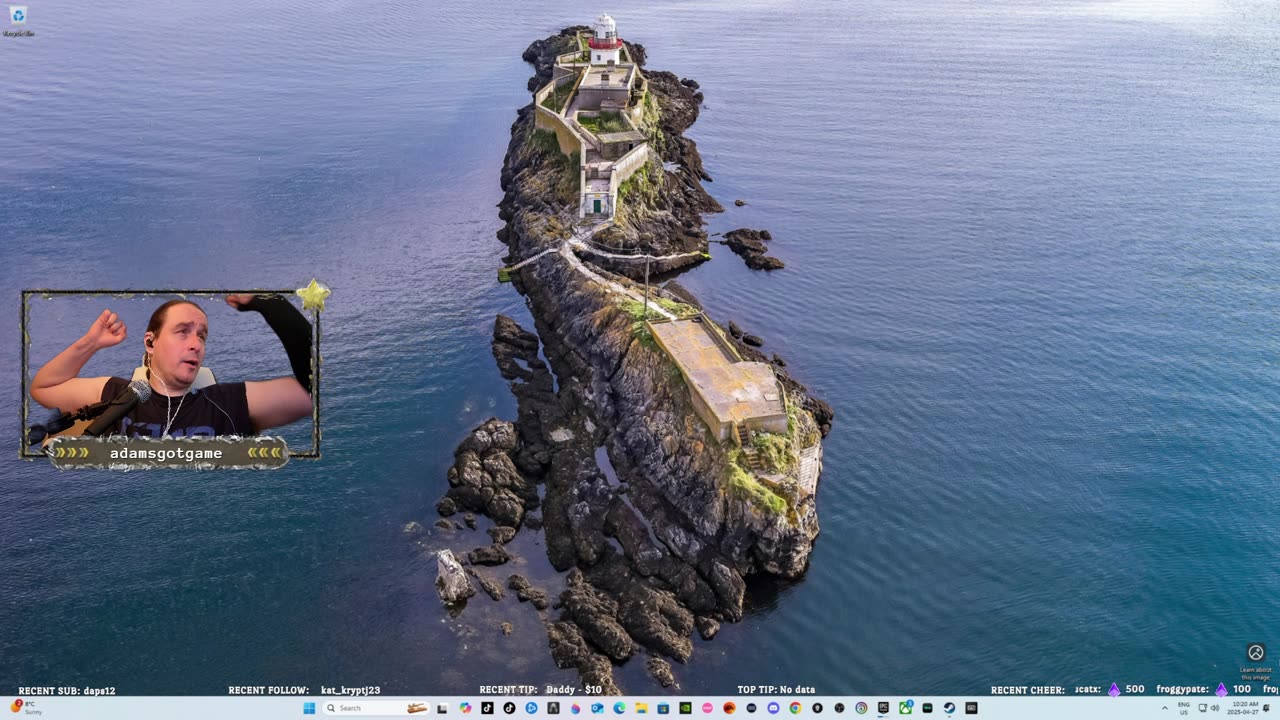The width and height of the screenshot is (1280, 720).
Task: Switch to Epic Games Launcher
Action: (x=883, y=708)
